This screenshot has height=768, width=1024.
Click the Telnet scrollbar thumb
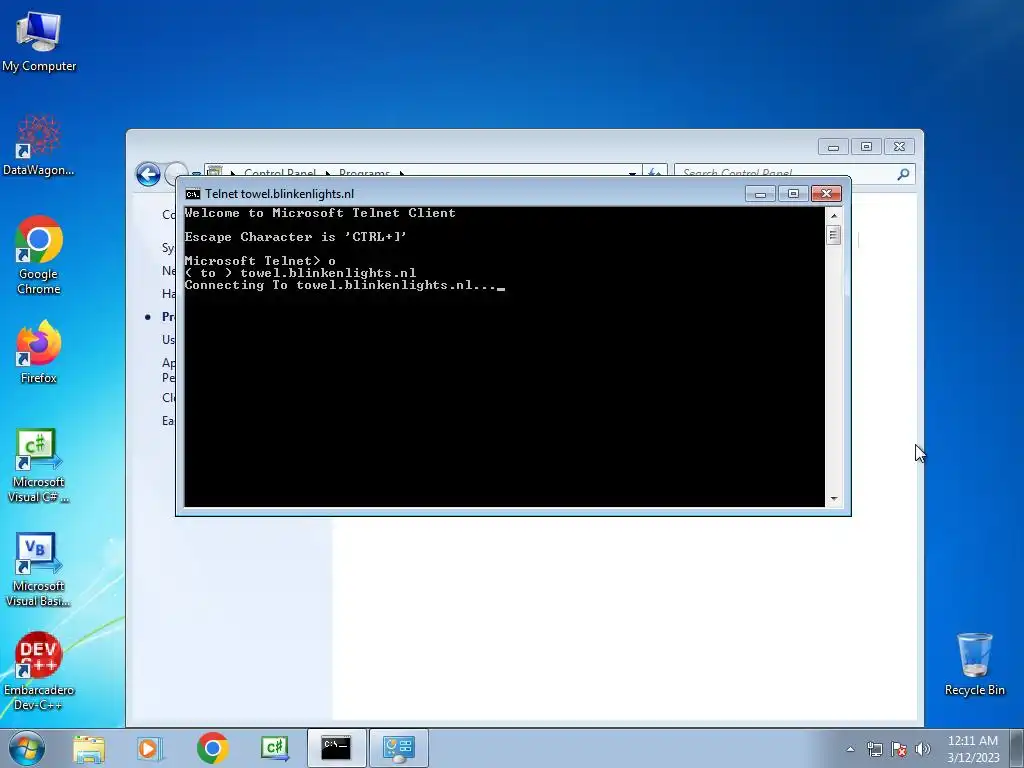pos(833,234)
